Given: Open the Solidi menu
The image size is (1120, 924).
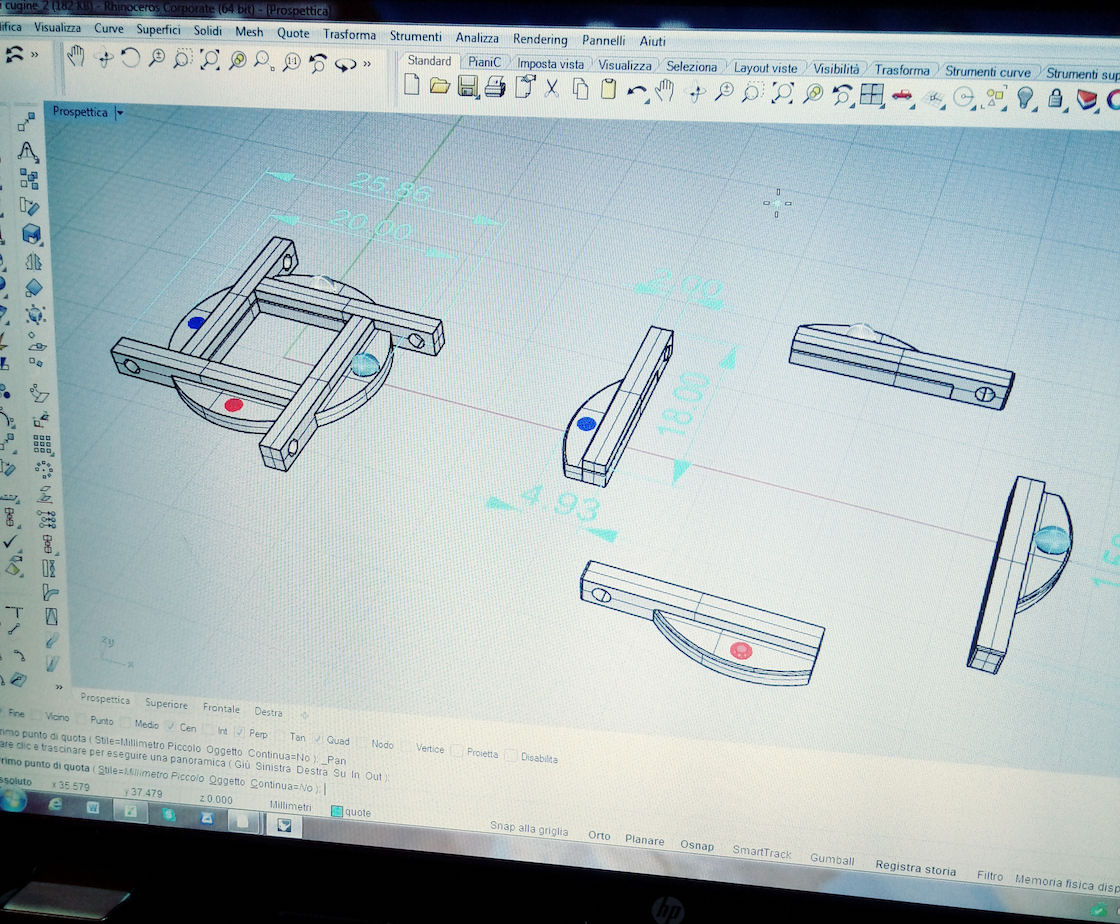Looking at the screenshot, I should 208,31.
